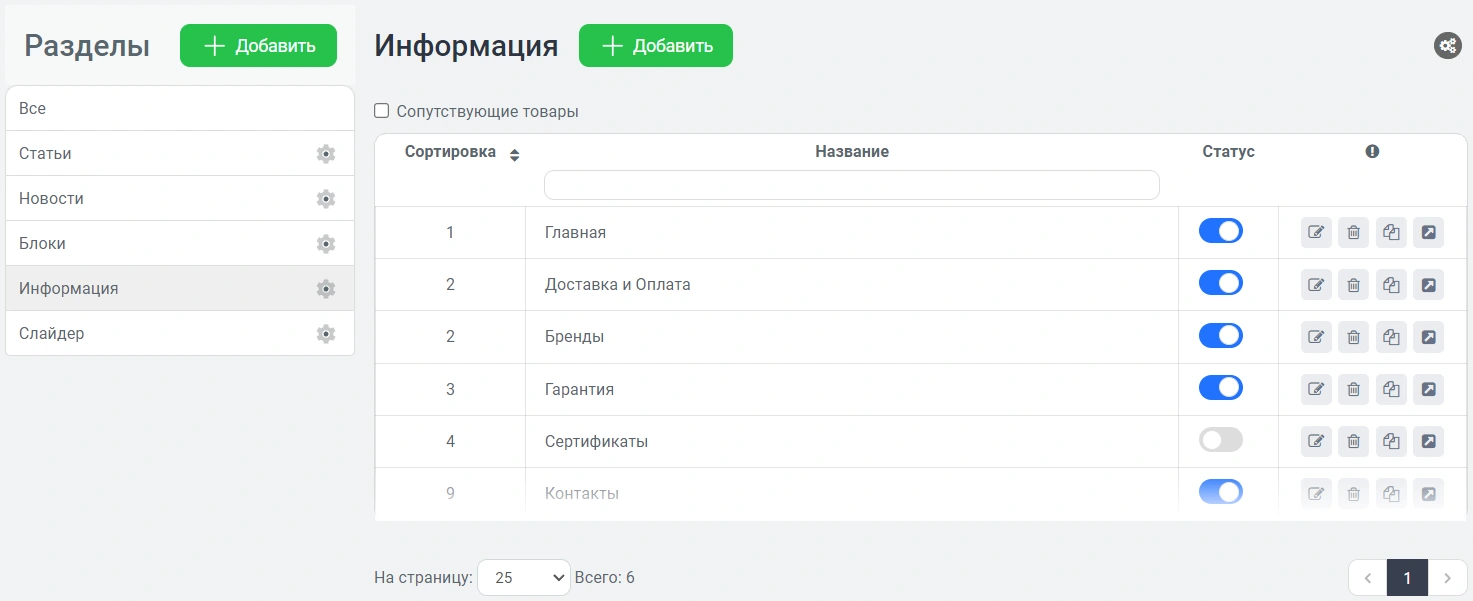The height and width of the screenshot is (601, 1473).
Task: Click edit icon for Главная row
Action: pyautogui.click(x=1316, y=233)
